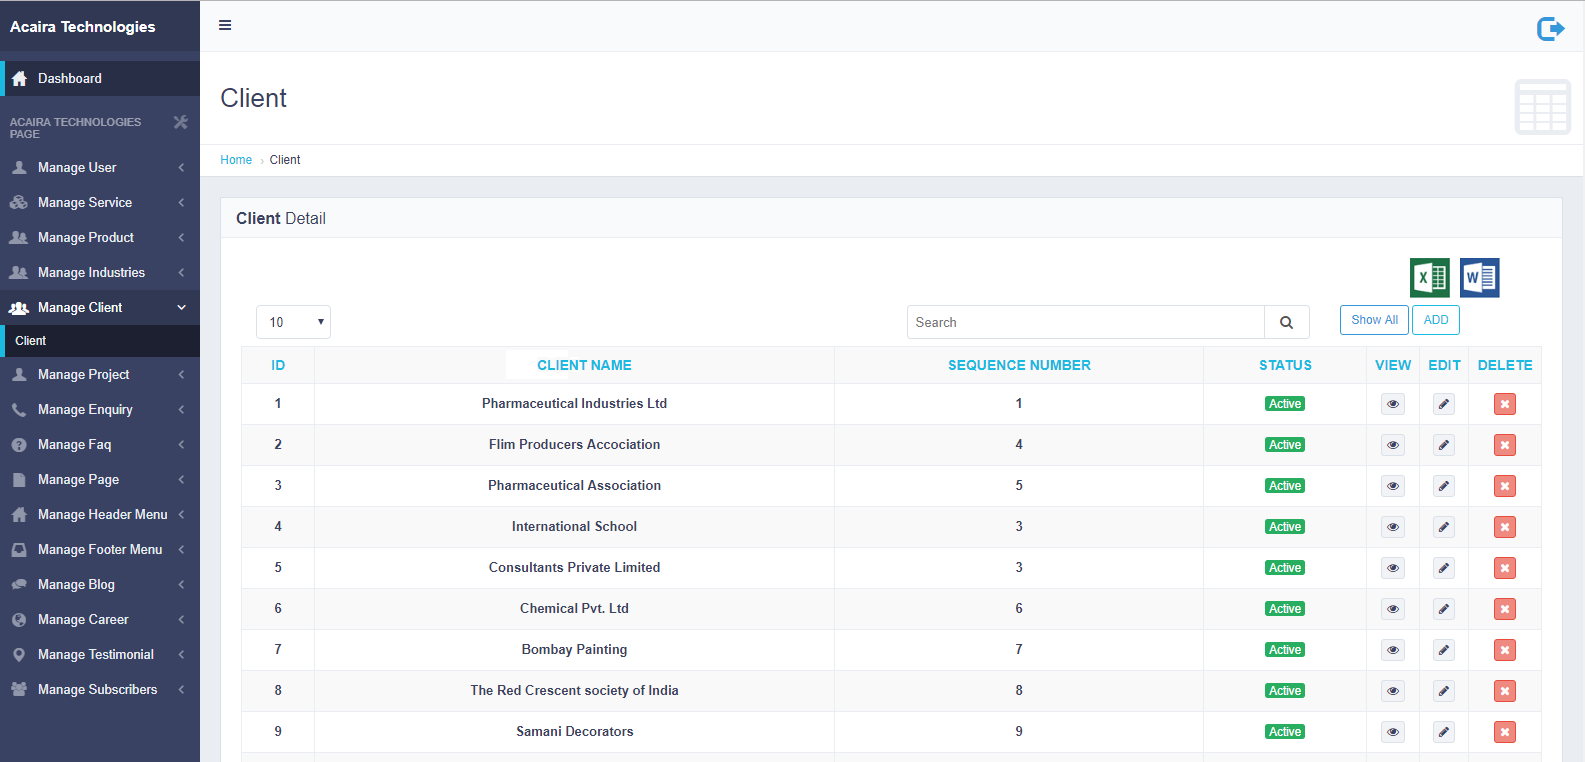This screenshot has width=1585, height=762.
Task: Click the logout icon in header
Action: [x=1549, y=29]
